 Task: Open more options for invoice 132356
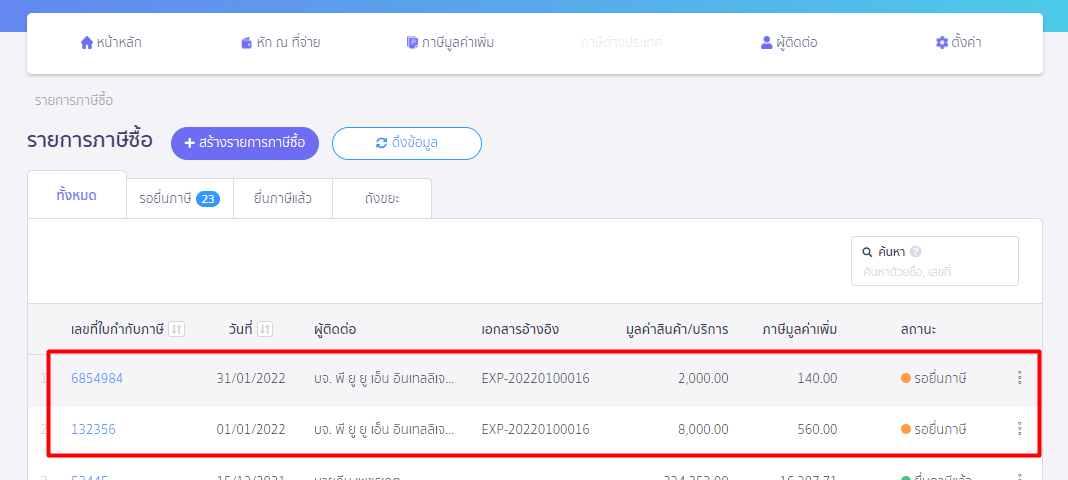coord(1019,429)
